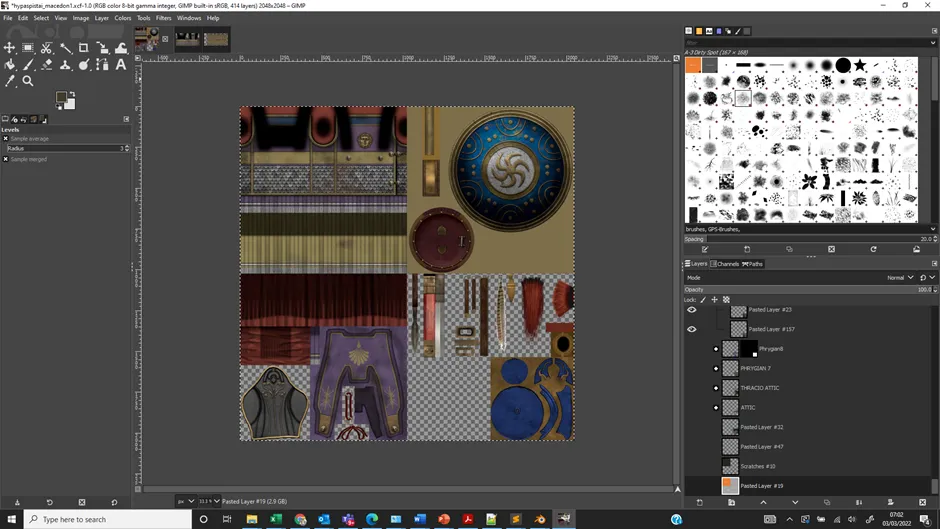Switch to the Channels tab
Viewport: 940px width, 529px height.
click(x=725, y=264)
